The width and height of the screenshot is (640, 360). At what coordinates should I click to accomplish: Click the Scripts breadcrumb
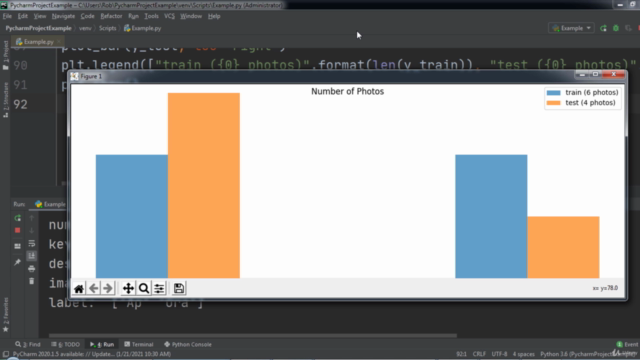(x=107, y=28)
